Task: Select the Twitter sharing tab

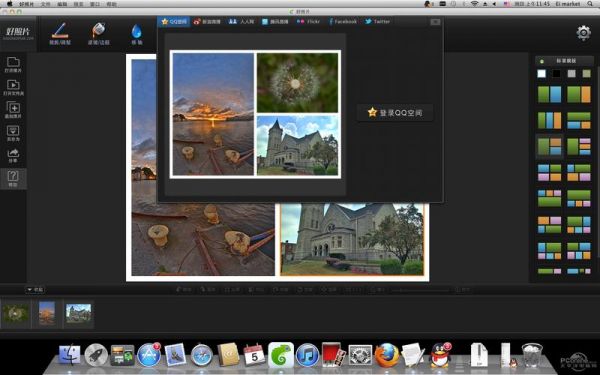Action: coord(377,21)
